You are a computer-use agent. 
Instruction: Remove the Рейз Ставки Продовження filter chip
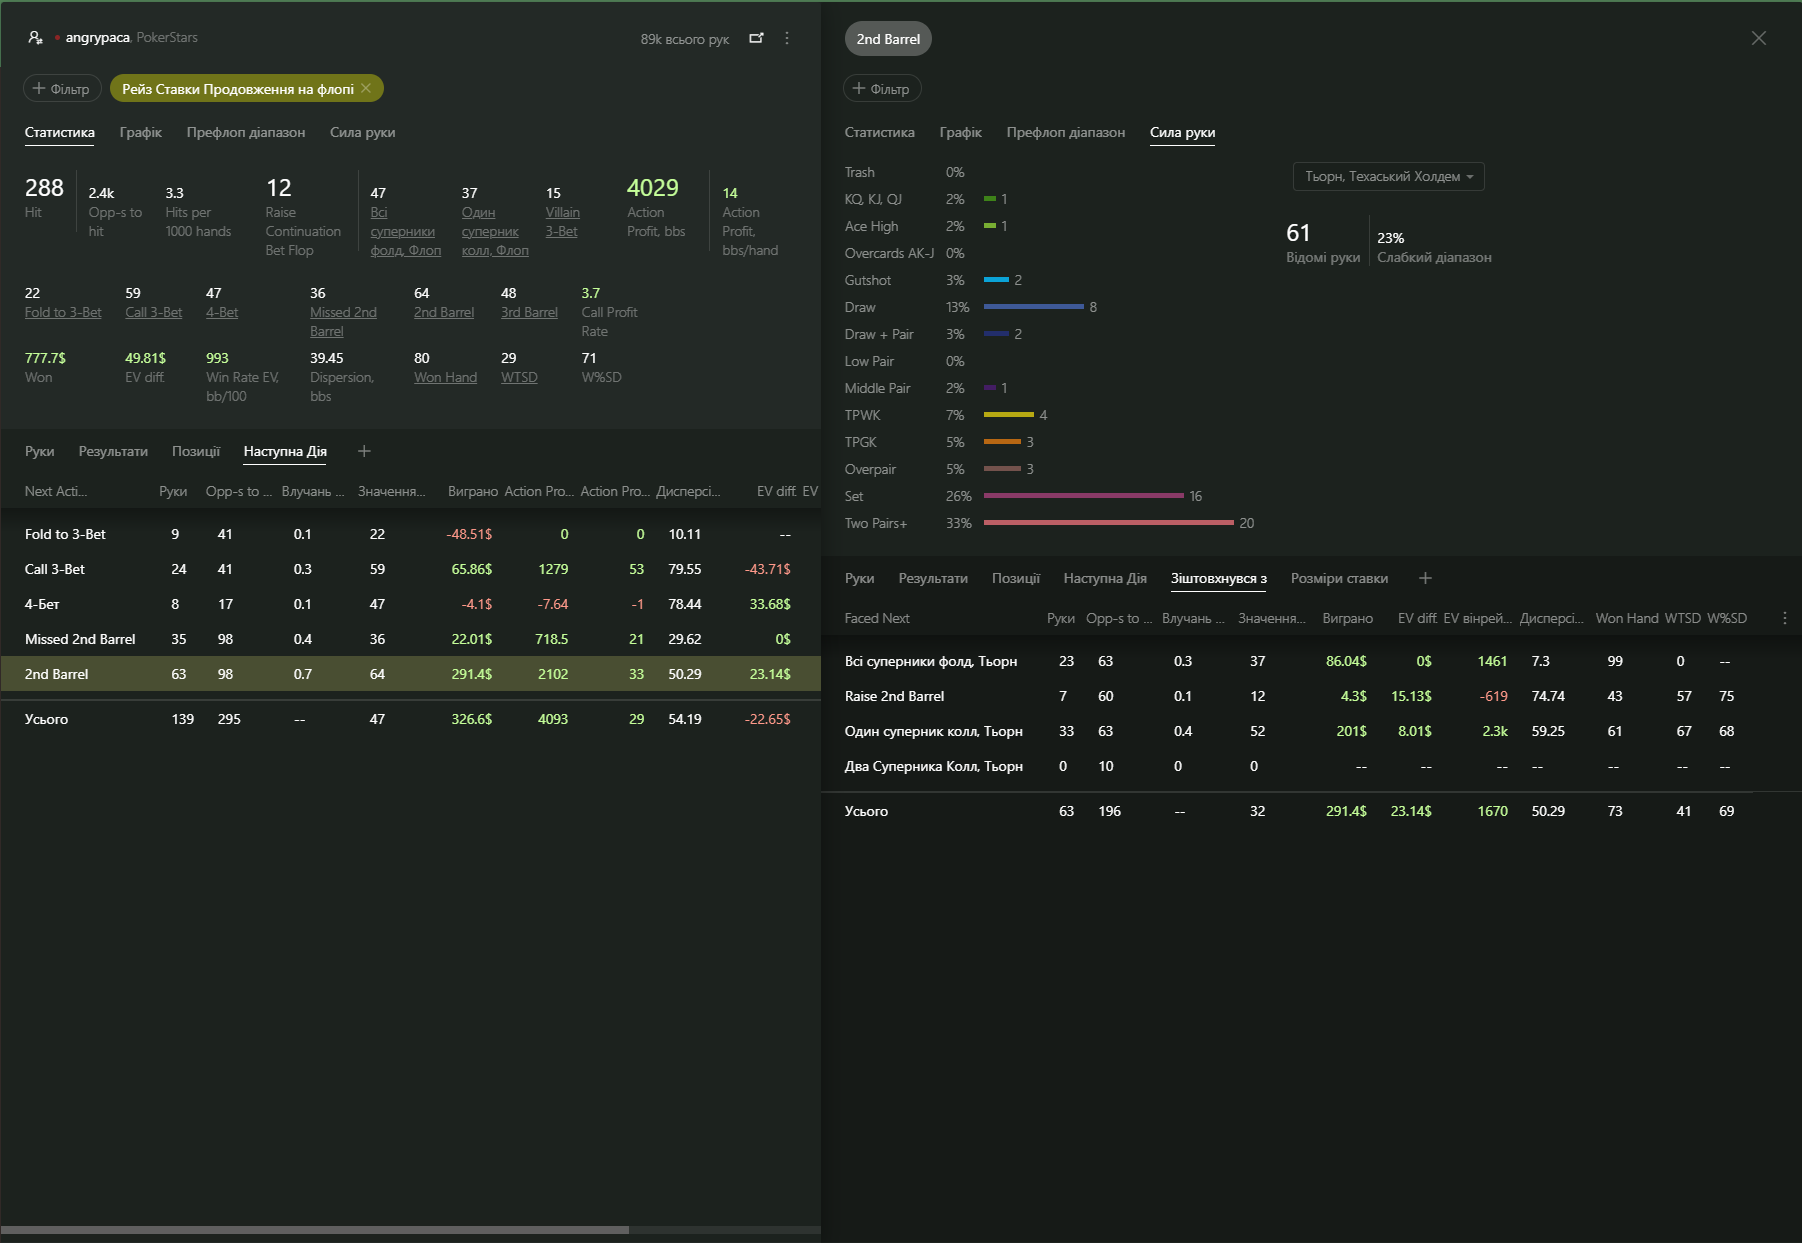click(x=366, y=88)
